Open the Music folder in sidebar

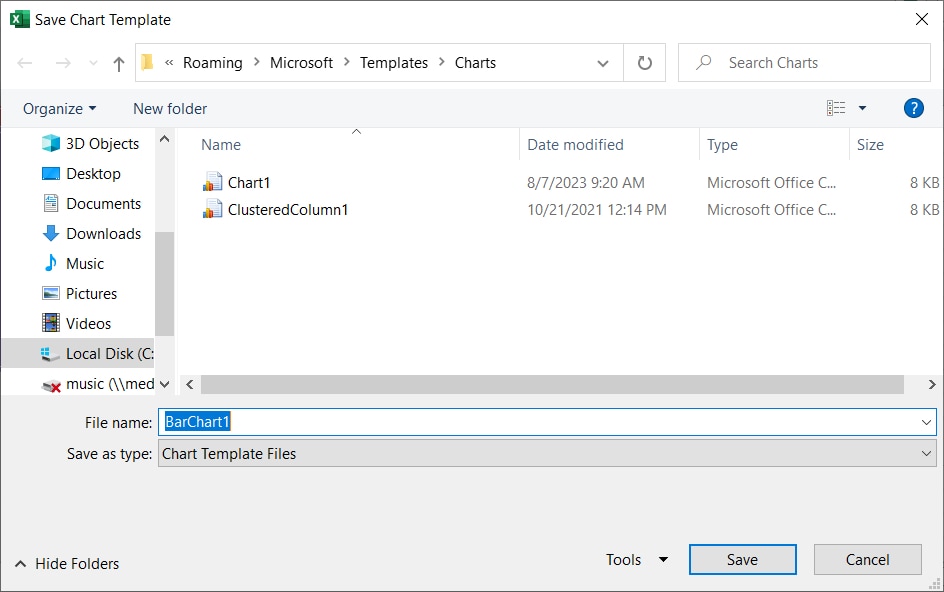coord(85,264)
